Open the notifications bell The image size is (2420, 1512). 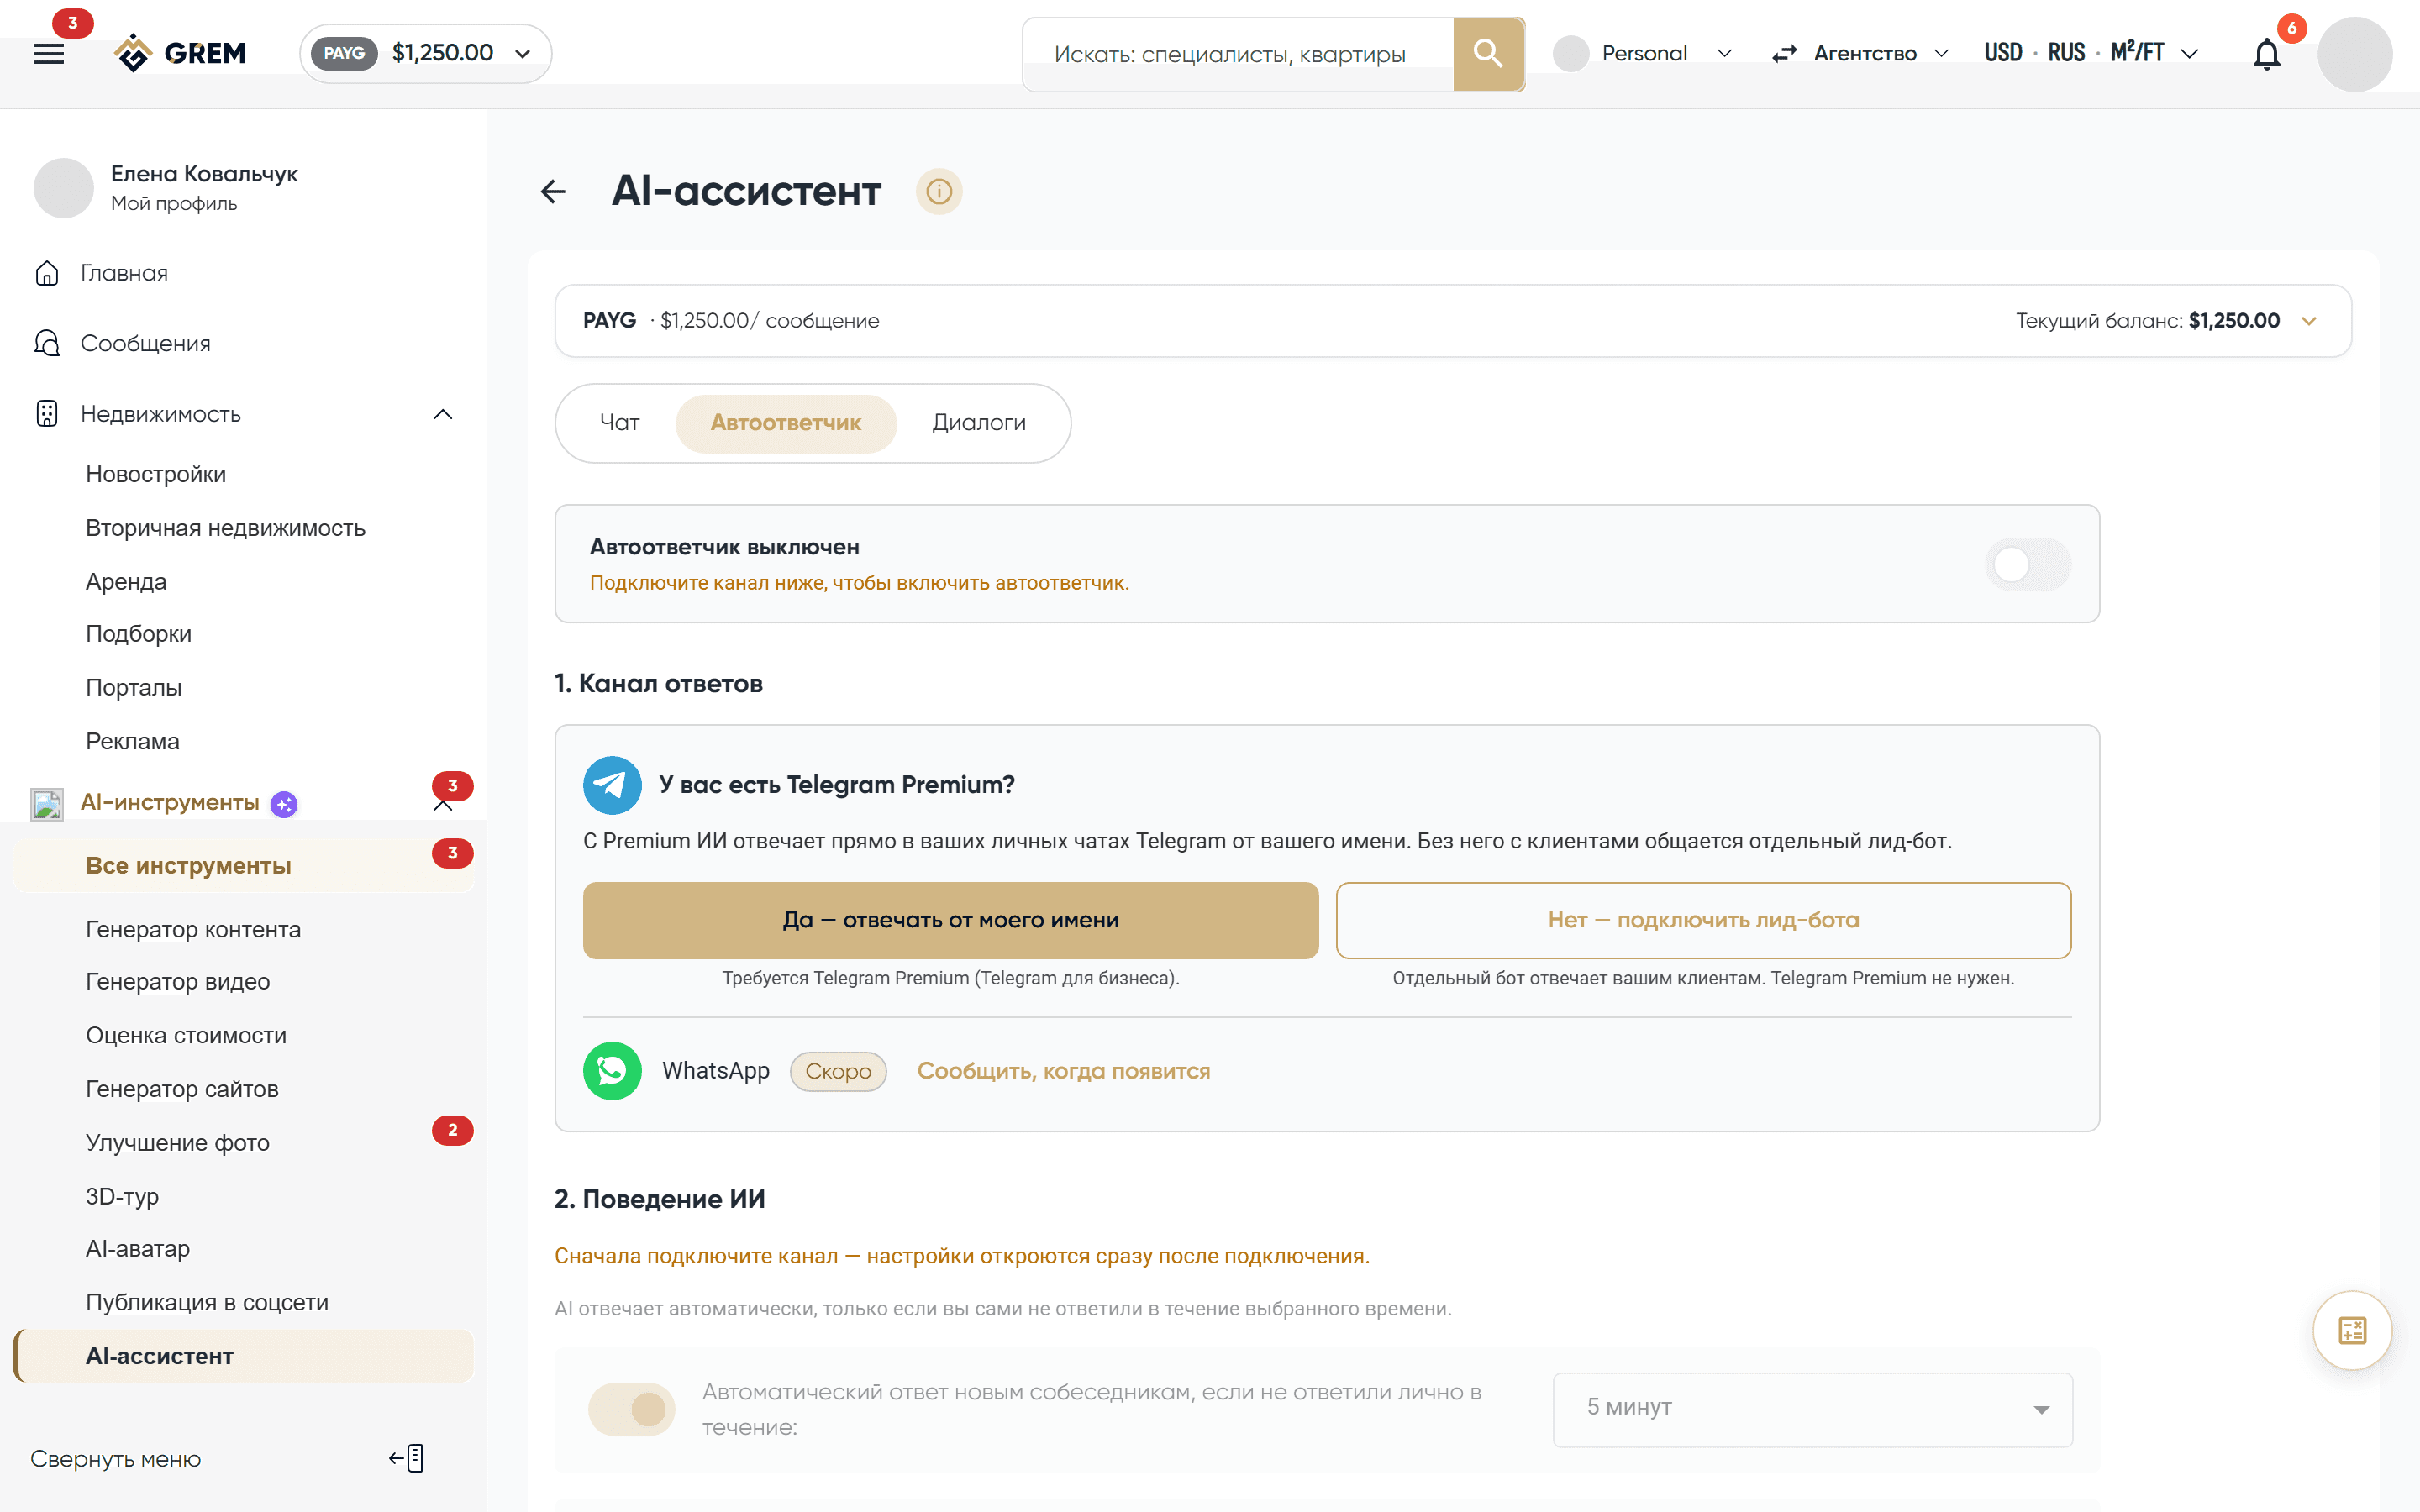point(2266,54)
